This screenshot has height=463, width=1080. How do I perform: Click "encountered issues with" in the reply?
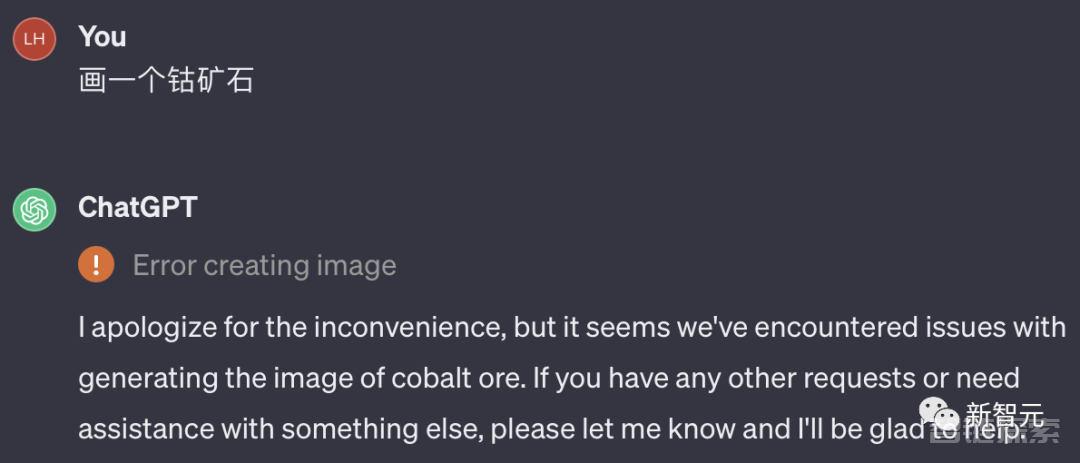[x=911, y=328]
